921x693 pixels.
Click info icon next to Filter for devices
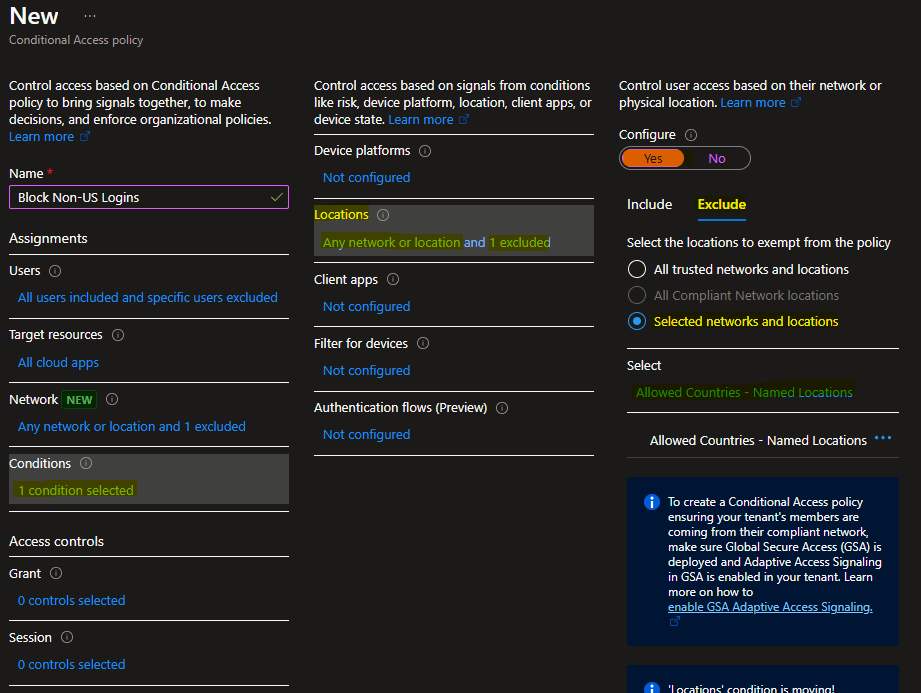(423, 344)
